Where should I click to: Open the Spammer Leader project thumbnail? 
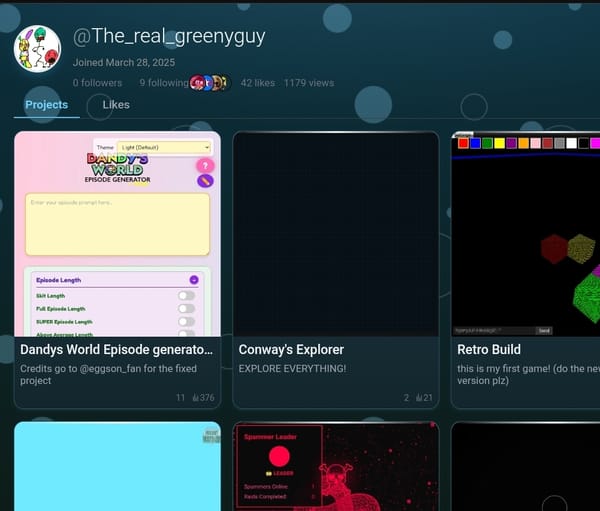pyautogui.click(x=336, y=466)
